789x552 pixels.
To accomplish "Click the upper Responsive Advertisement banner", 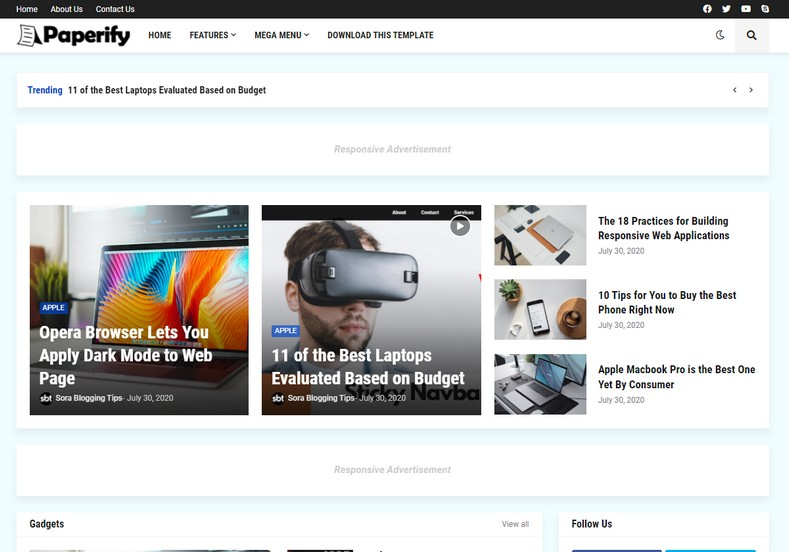I will click(392, 149).
